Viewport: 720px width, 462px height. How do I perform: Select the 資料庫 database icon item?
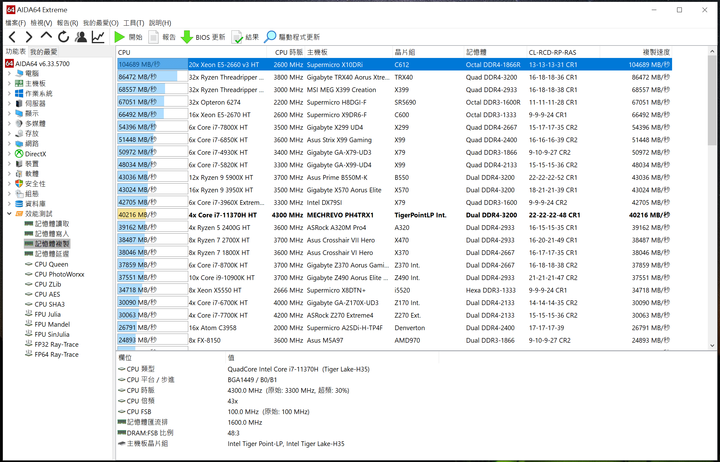point(19,204)
